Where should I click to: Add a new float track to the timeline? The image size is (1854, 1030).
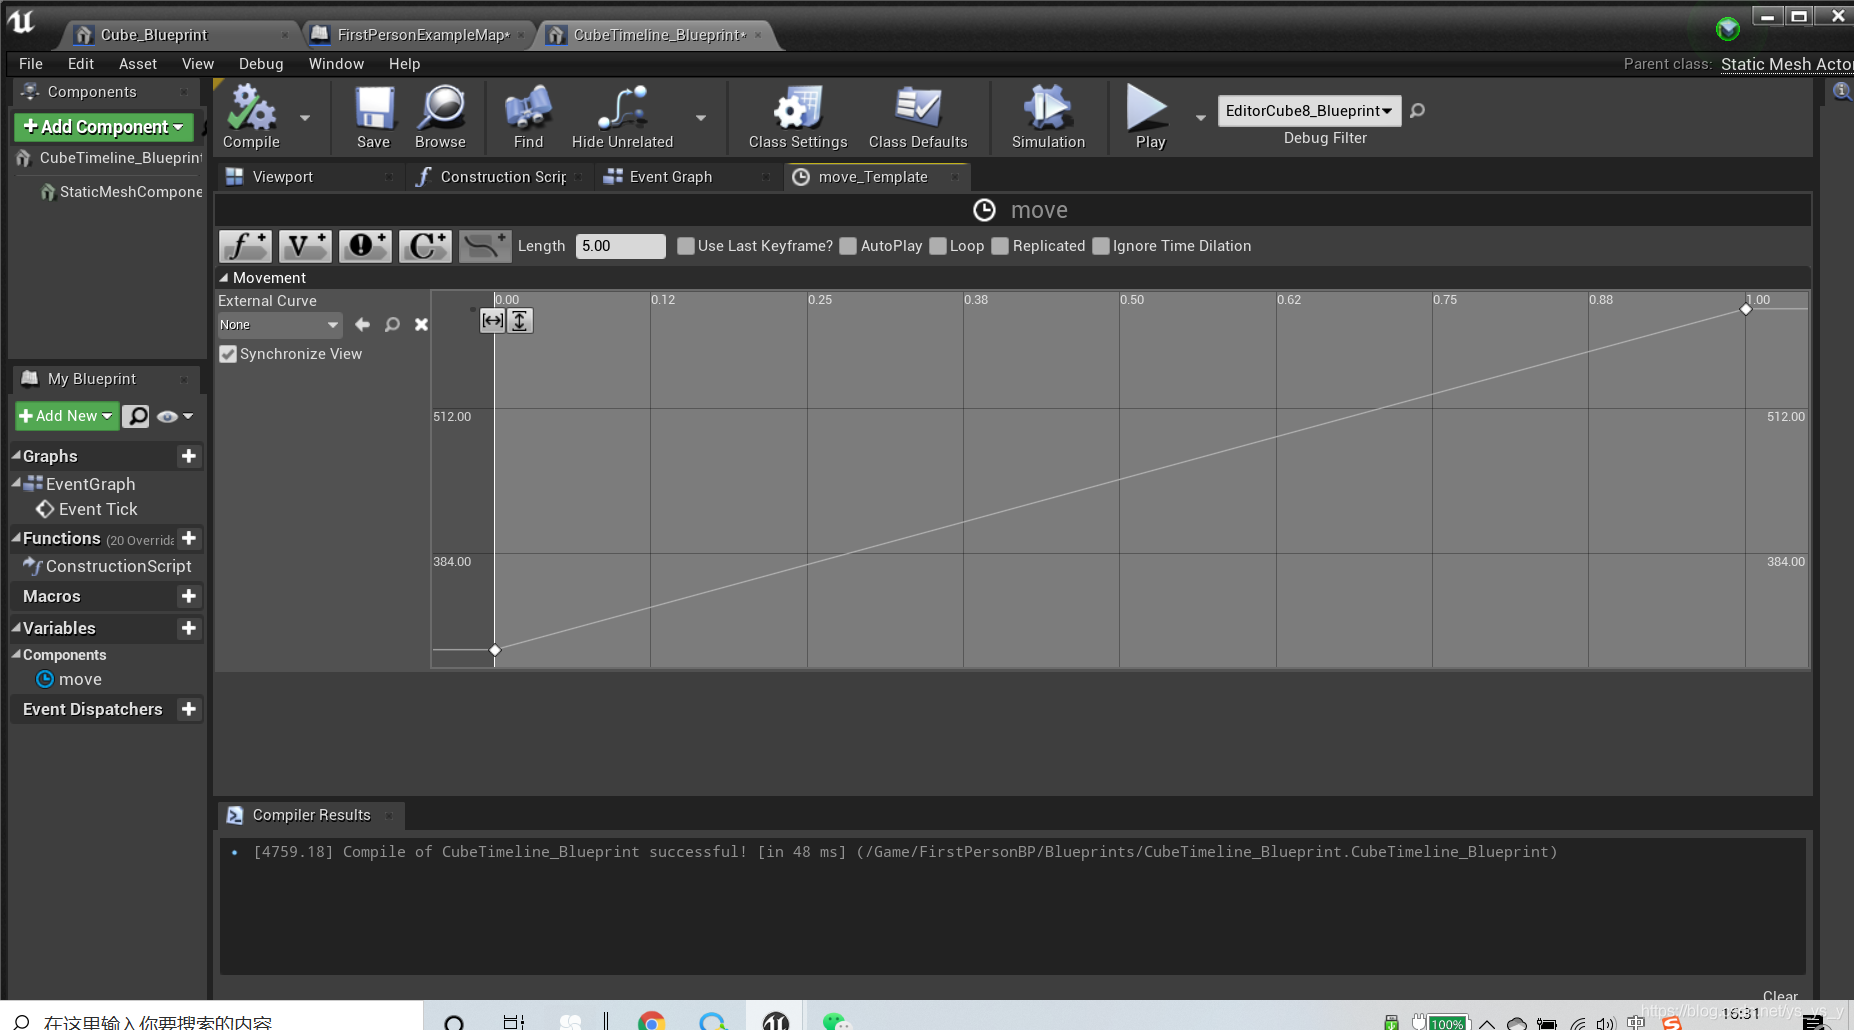[x=244, y=246]
